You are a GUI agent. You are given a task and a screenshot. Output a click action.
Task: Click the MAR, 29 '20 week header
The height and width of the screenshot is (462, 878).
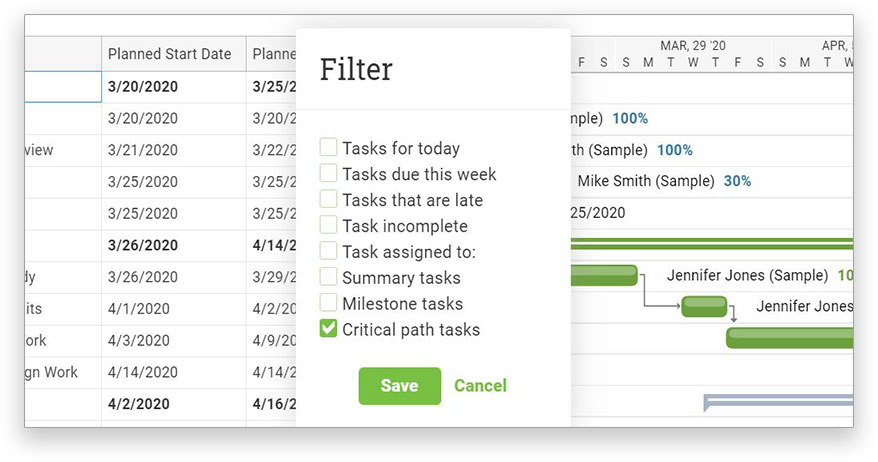point(692,46)
